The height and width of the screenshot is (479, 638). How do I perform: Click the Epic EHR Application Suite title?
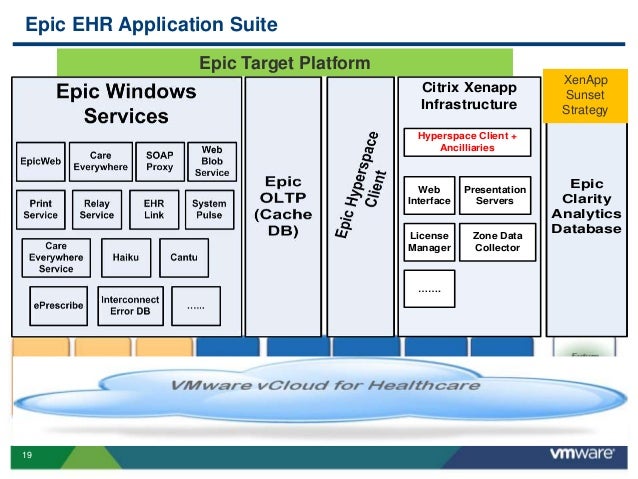click(151, 24)
